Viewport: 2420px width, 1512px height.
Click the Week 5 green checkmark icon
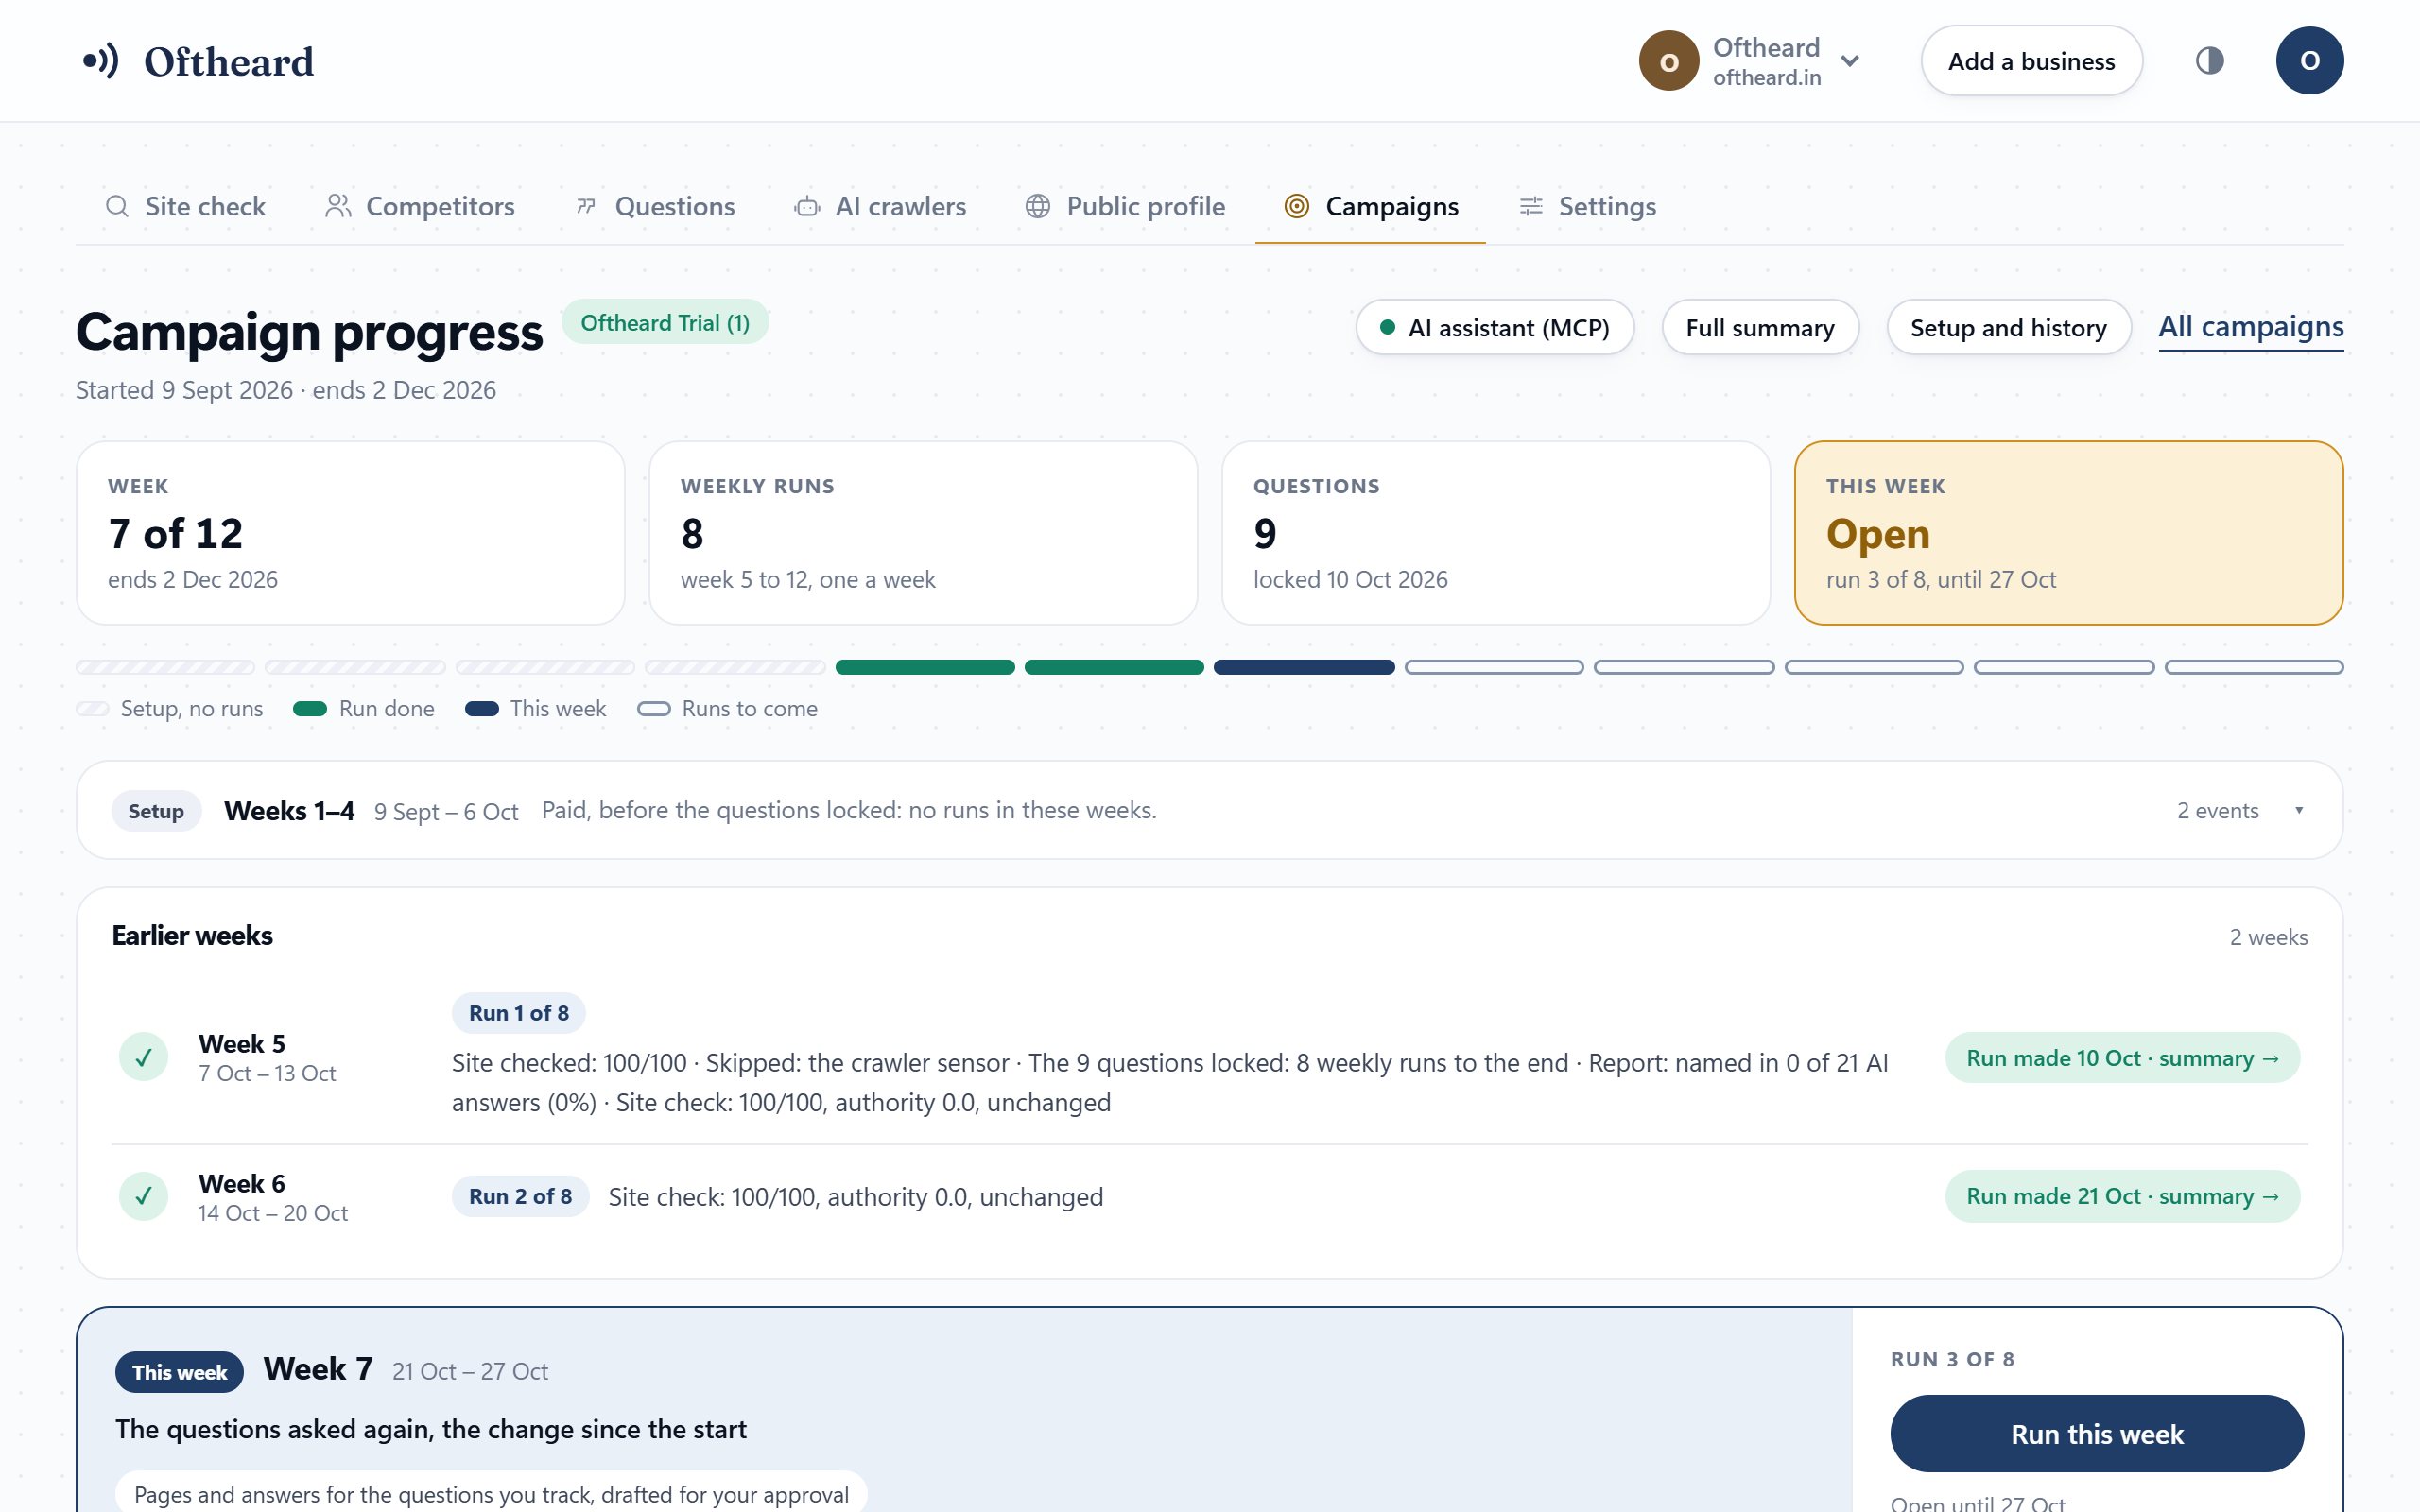click(x=144, y=1057)
